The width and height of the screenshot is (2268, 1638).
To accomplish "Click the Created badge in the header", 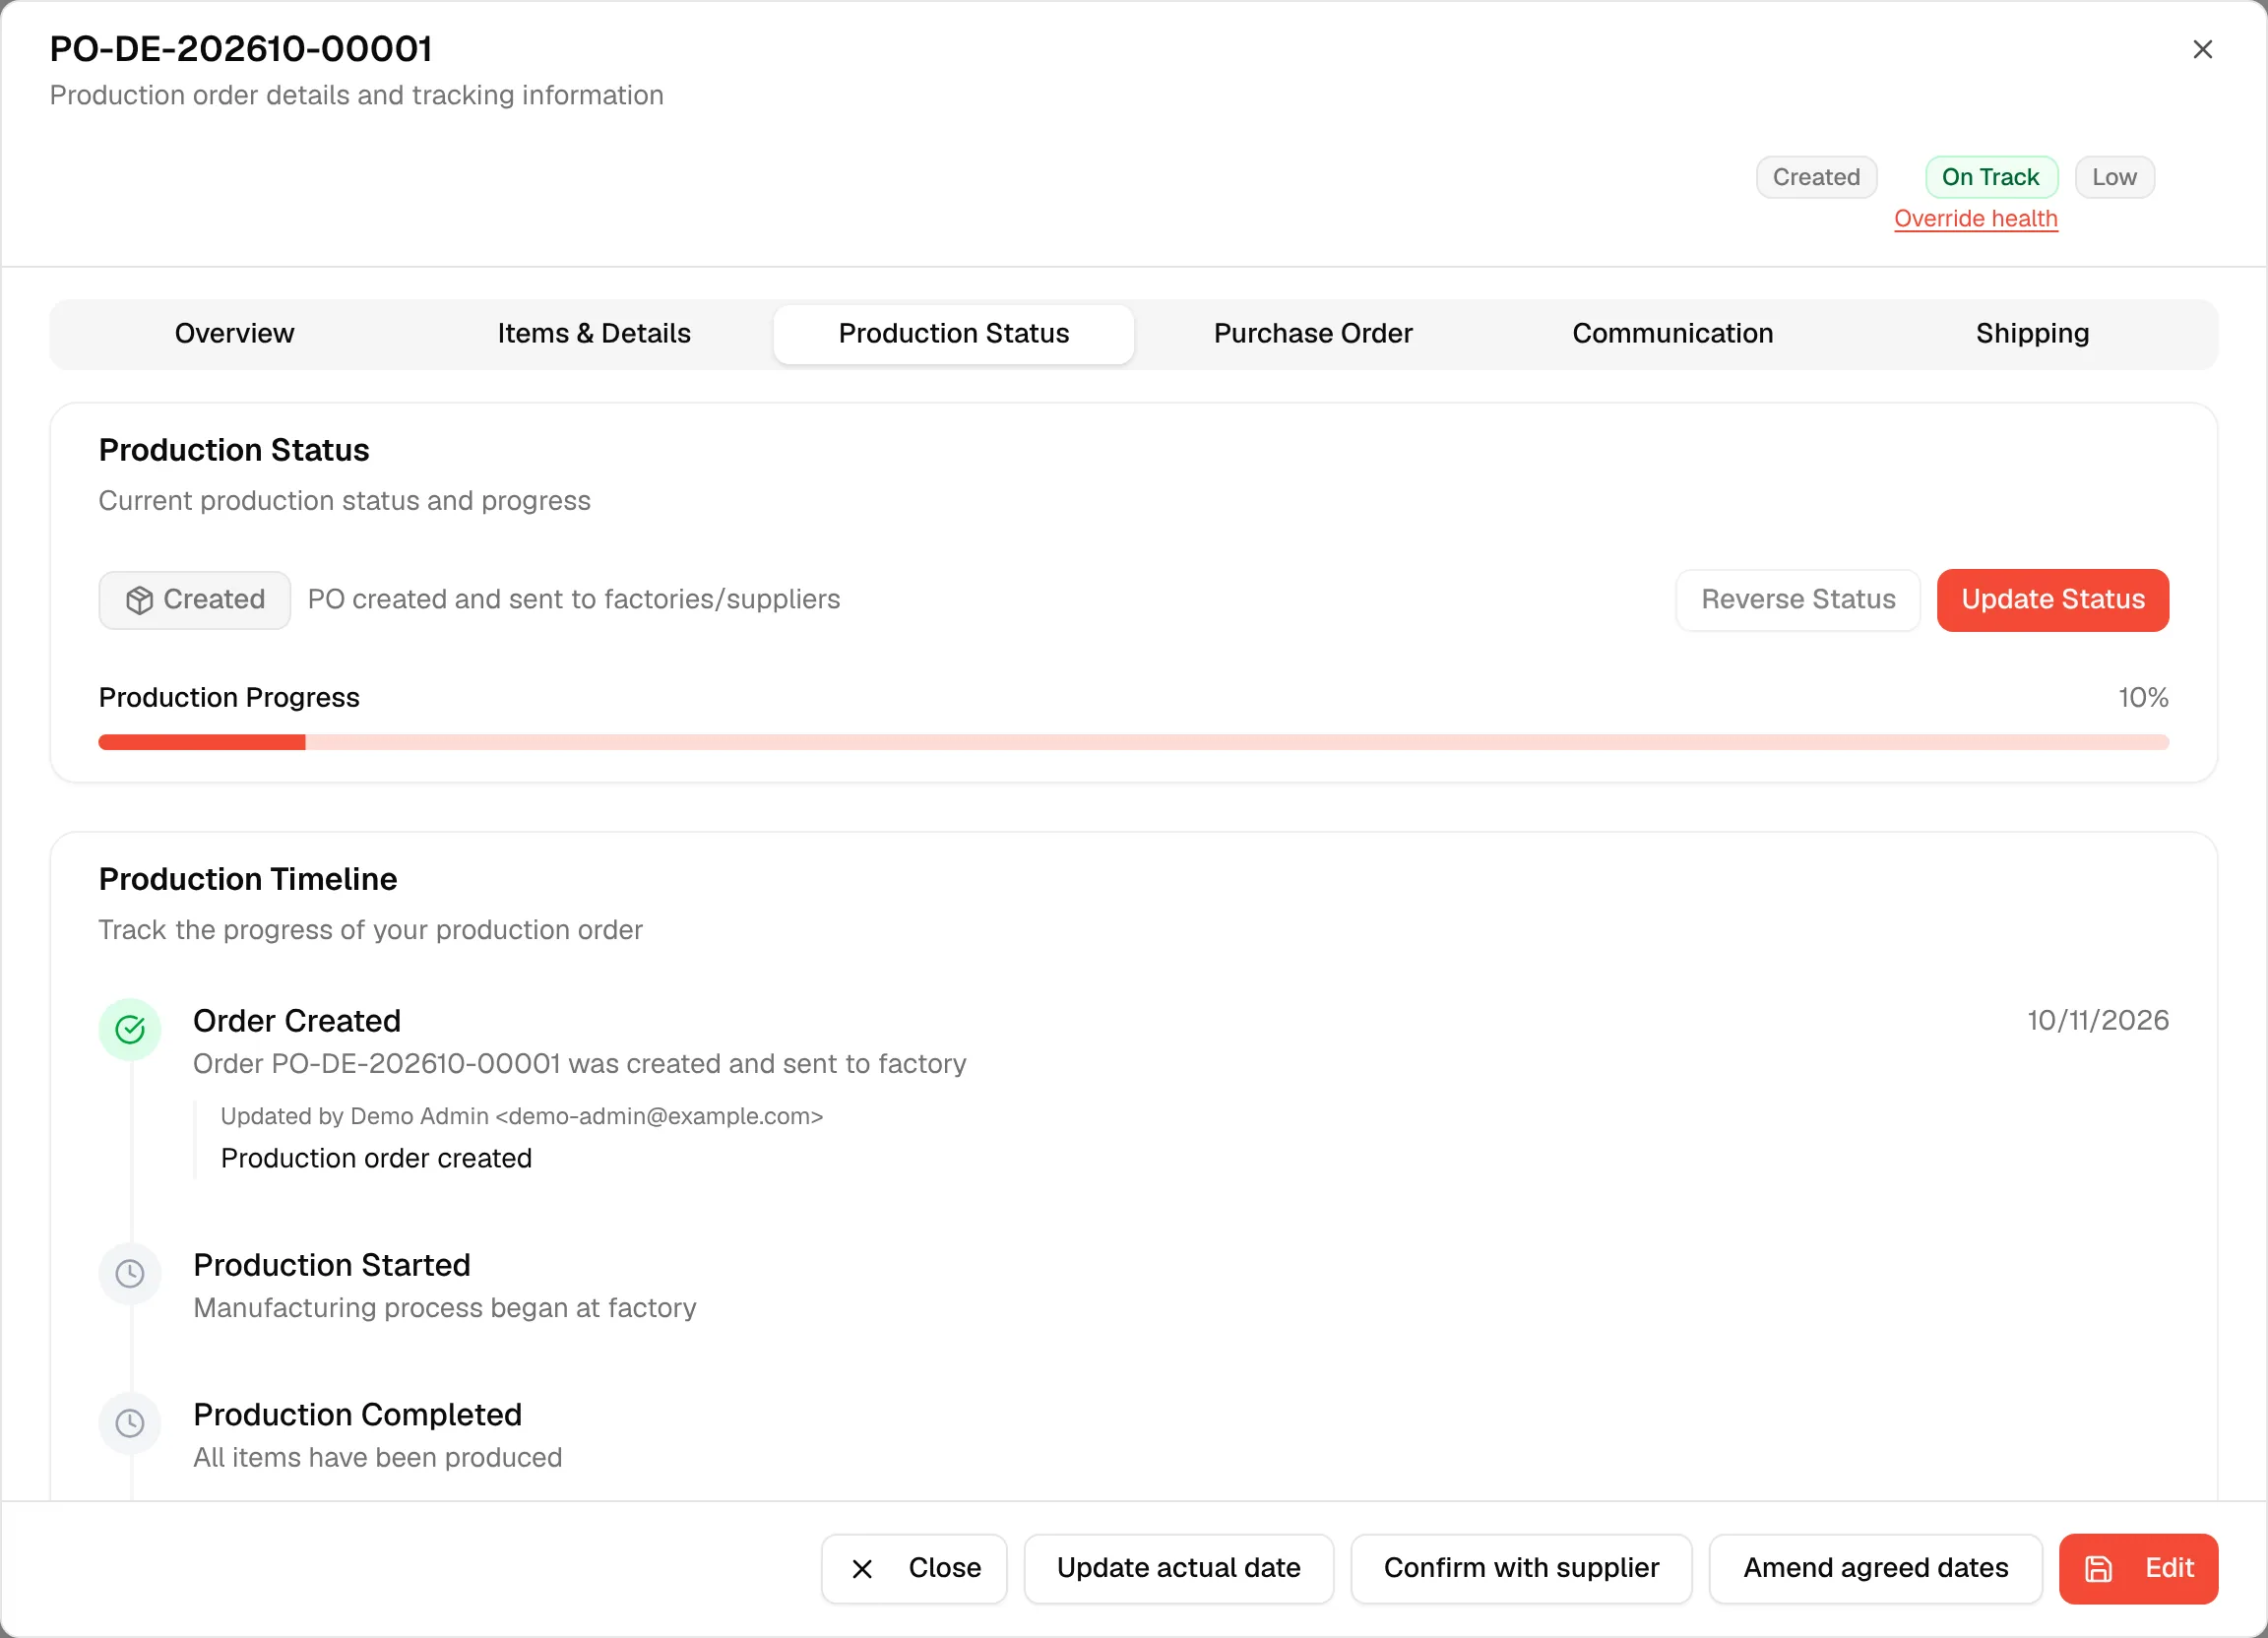I will (1815, 177).
